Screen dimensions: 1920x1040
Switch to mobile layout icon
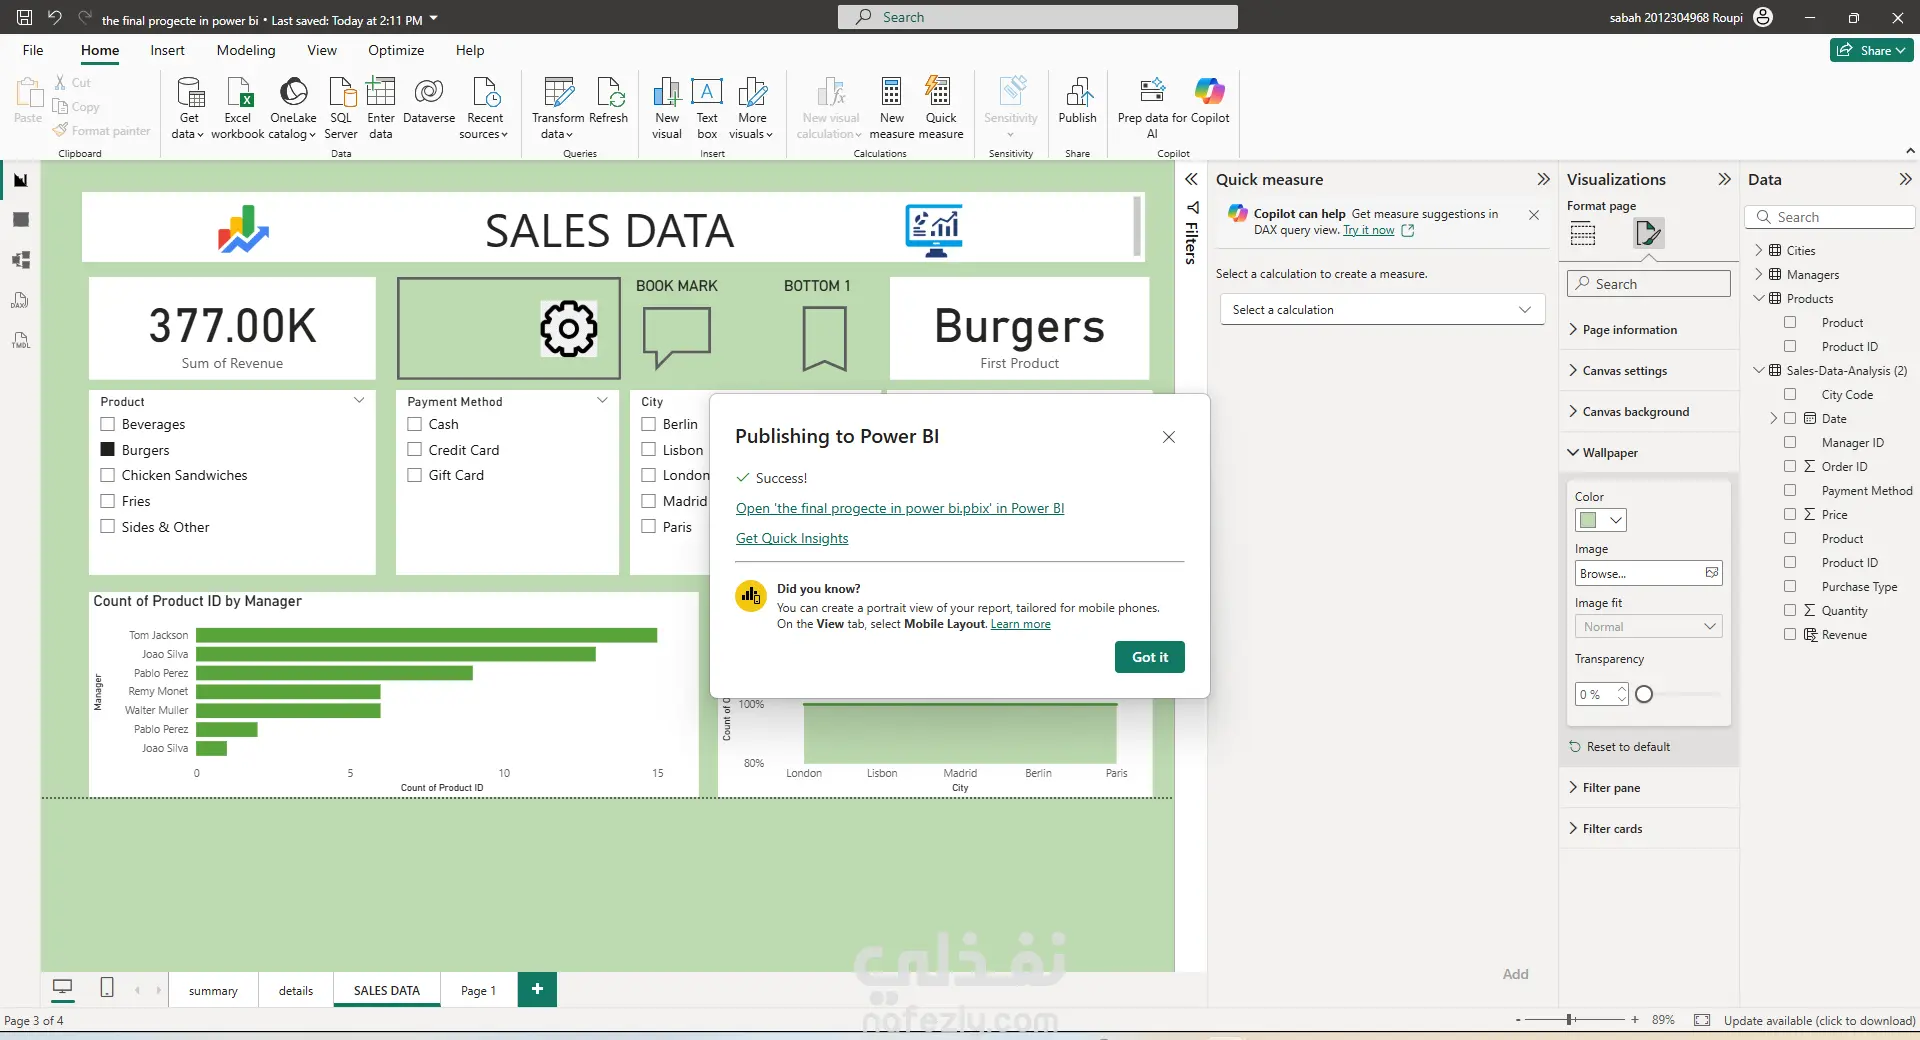click(x=107, y=988)
